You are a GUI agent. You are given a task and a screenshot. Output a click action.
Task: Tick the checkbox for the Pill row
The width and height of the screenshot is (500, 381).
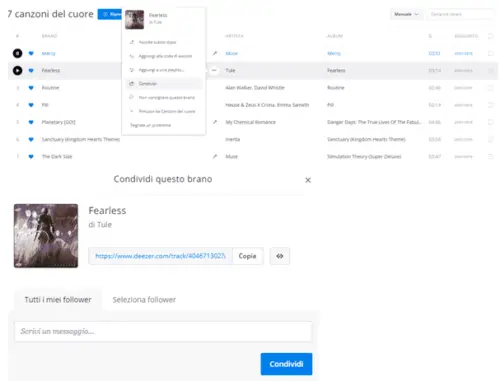point(490,105)
